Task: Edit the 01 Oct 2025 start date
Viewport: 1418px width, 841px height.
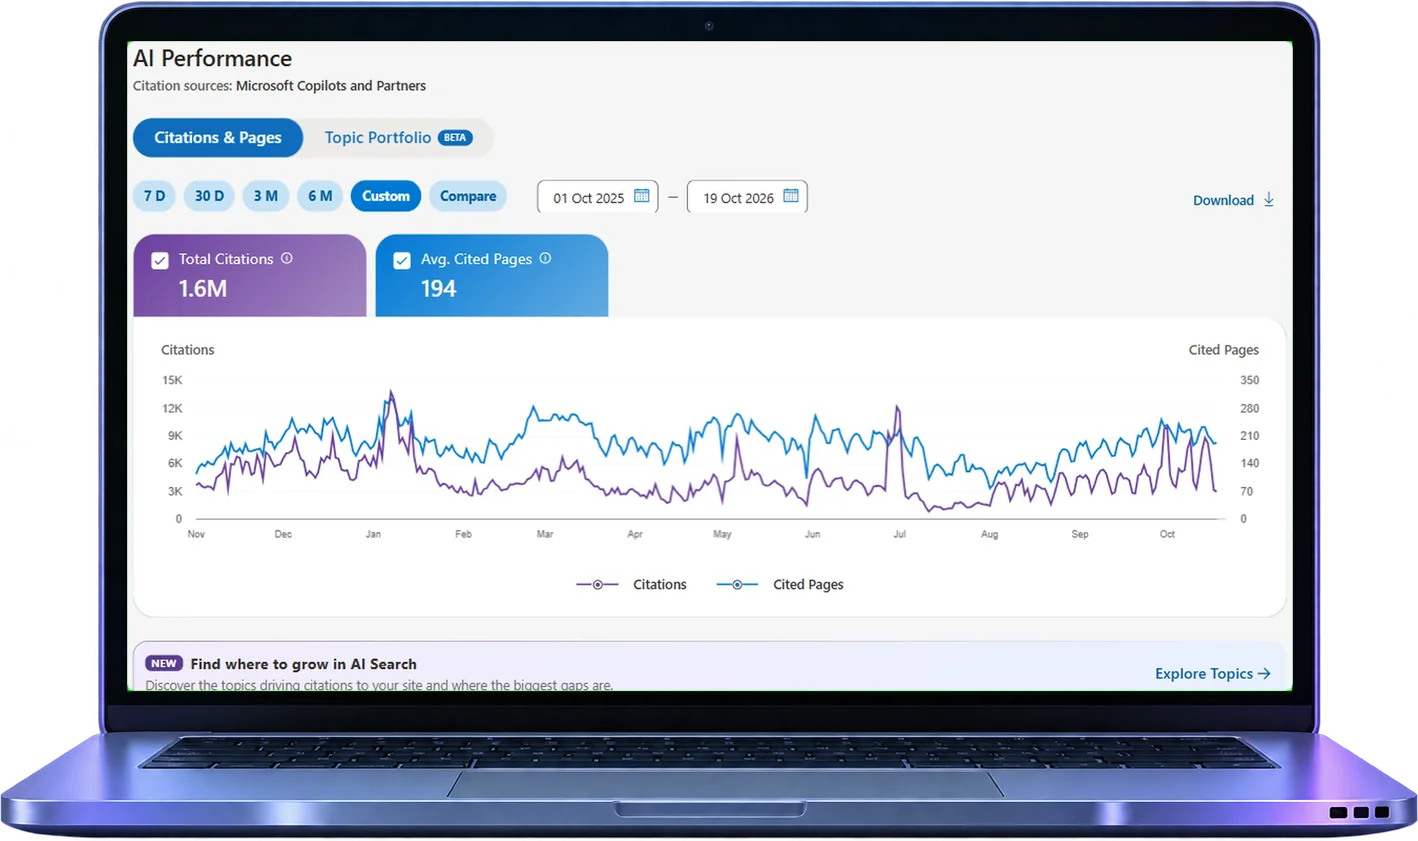Action: coord(598,197)
